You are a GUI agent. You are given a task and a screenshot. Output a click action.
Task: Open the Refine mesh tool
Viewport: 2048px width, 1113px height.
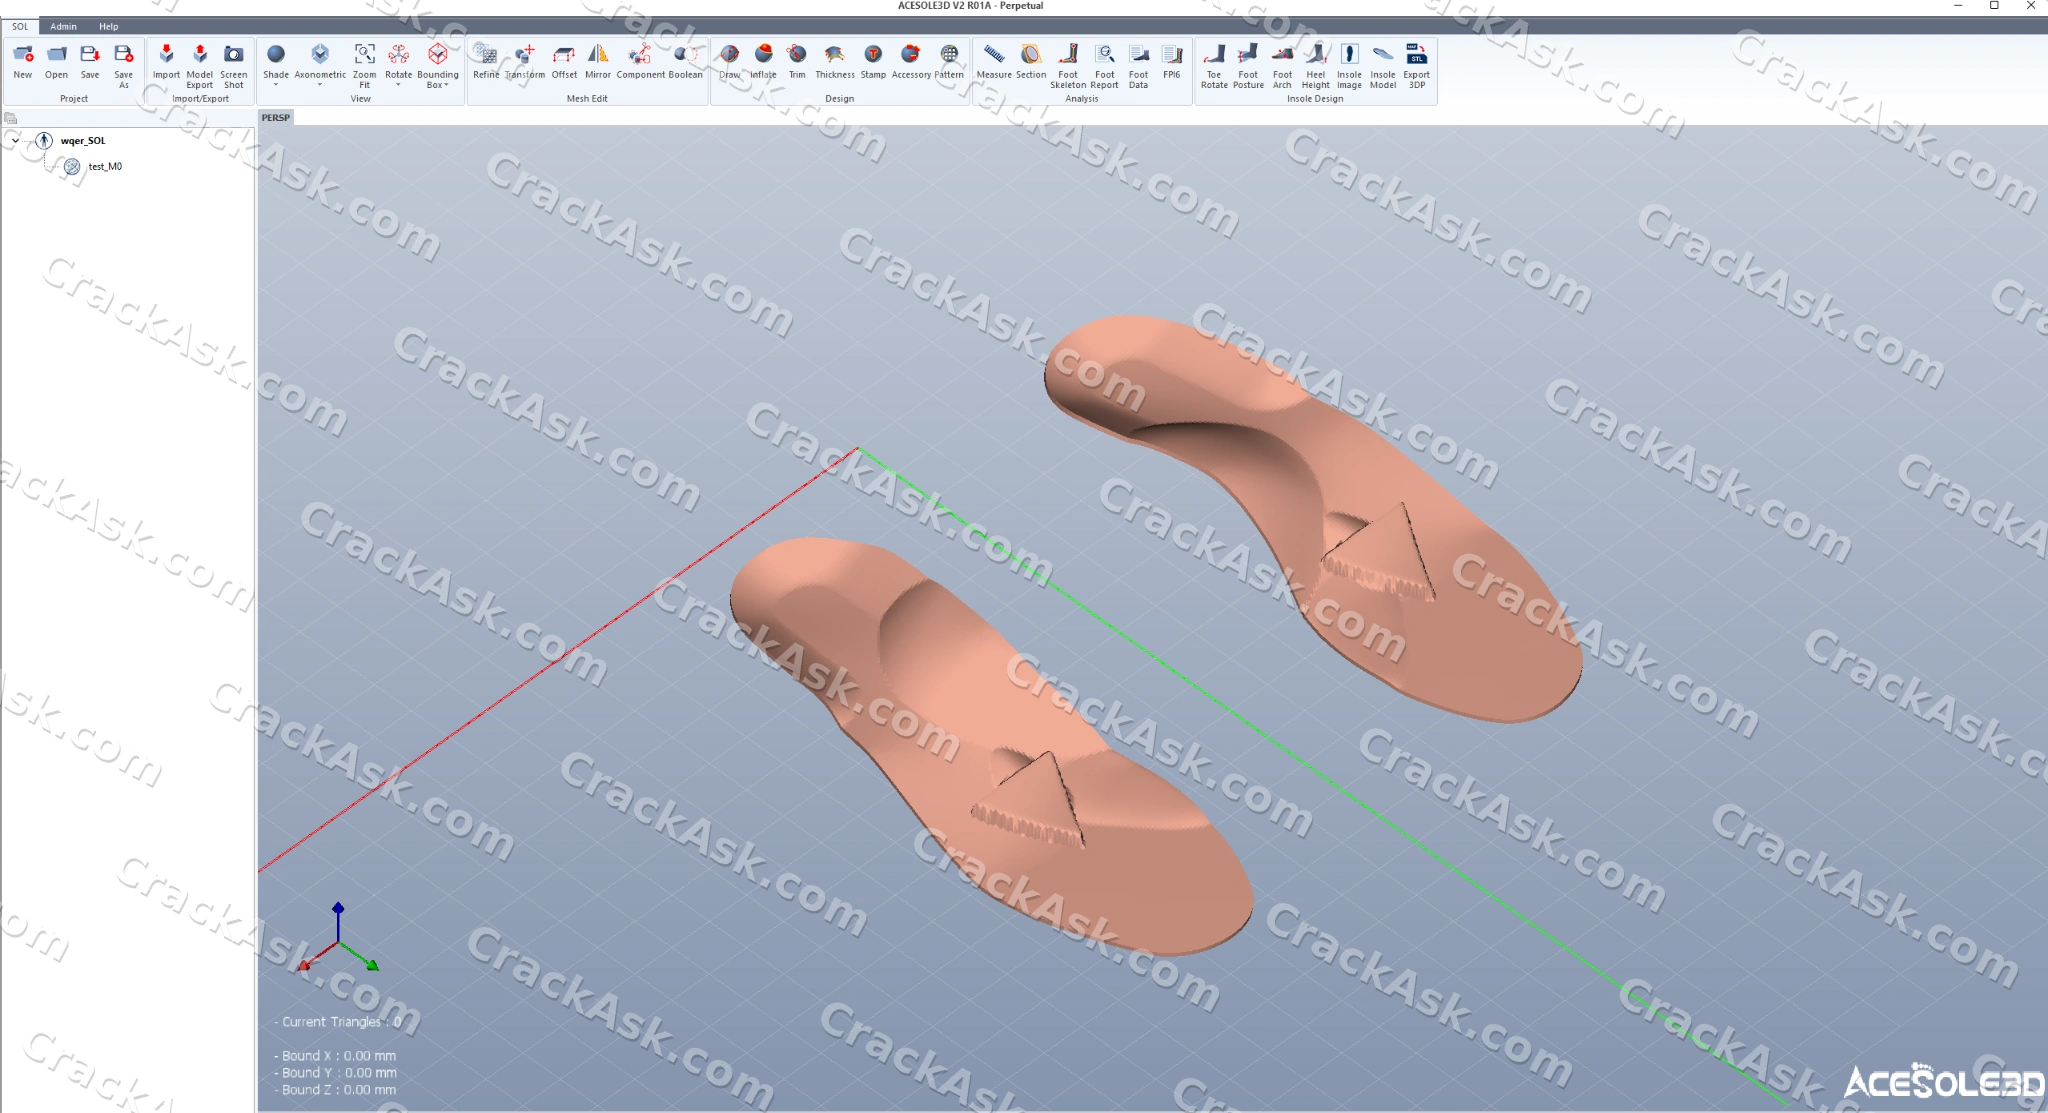click(x=486, y=61)
